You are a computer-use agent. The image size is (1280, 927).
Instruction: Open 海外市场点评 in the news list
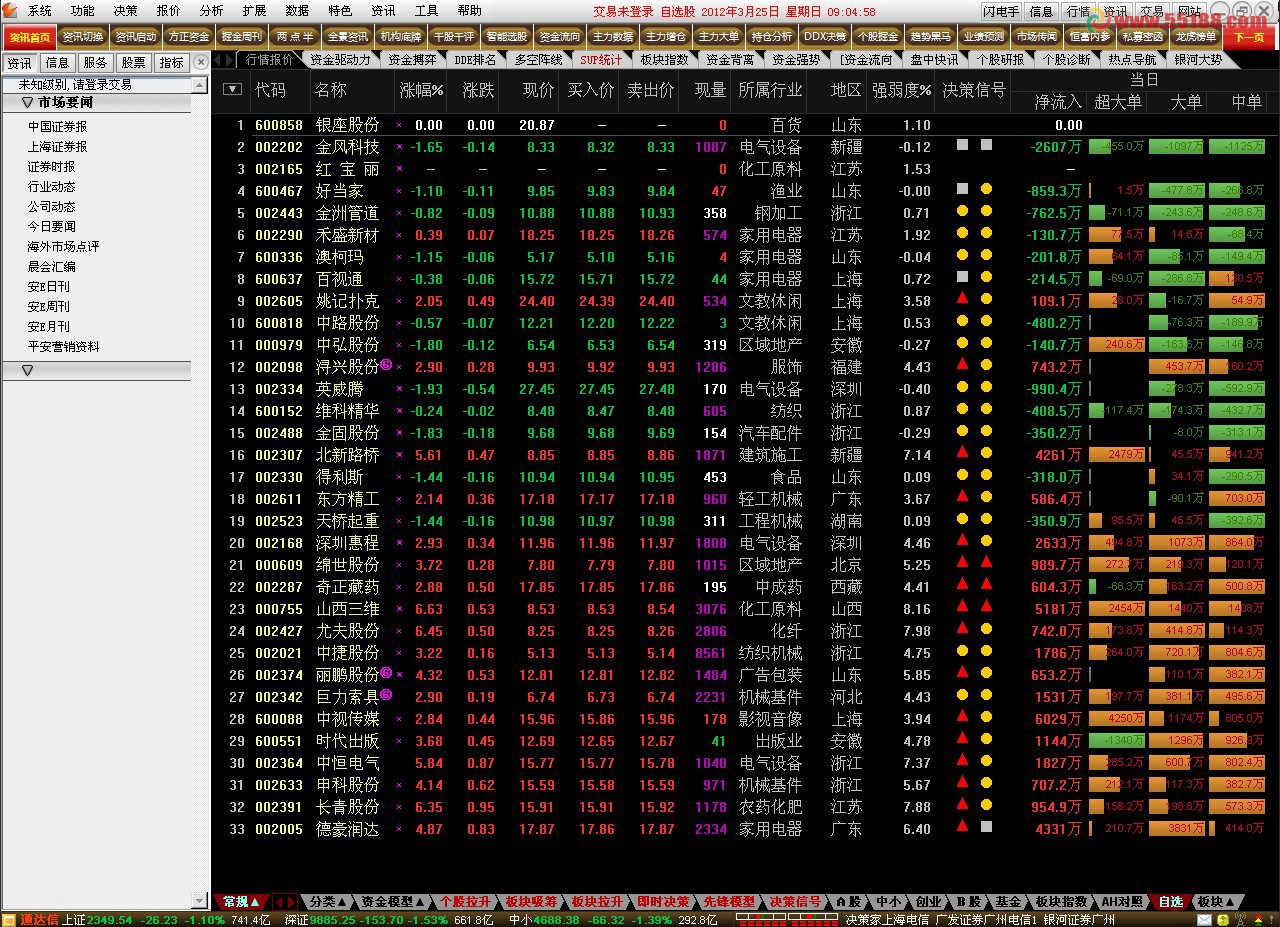[64, 247]
